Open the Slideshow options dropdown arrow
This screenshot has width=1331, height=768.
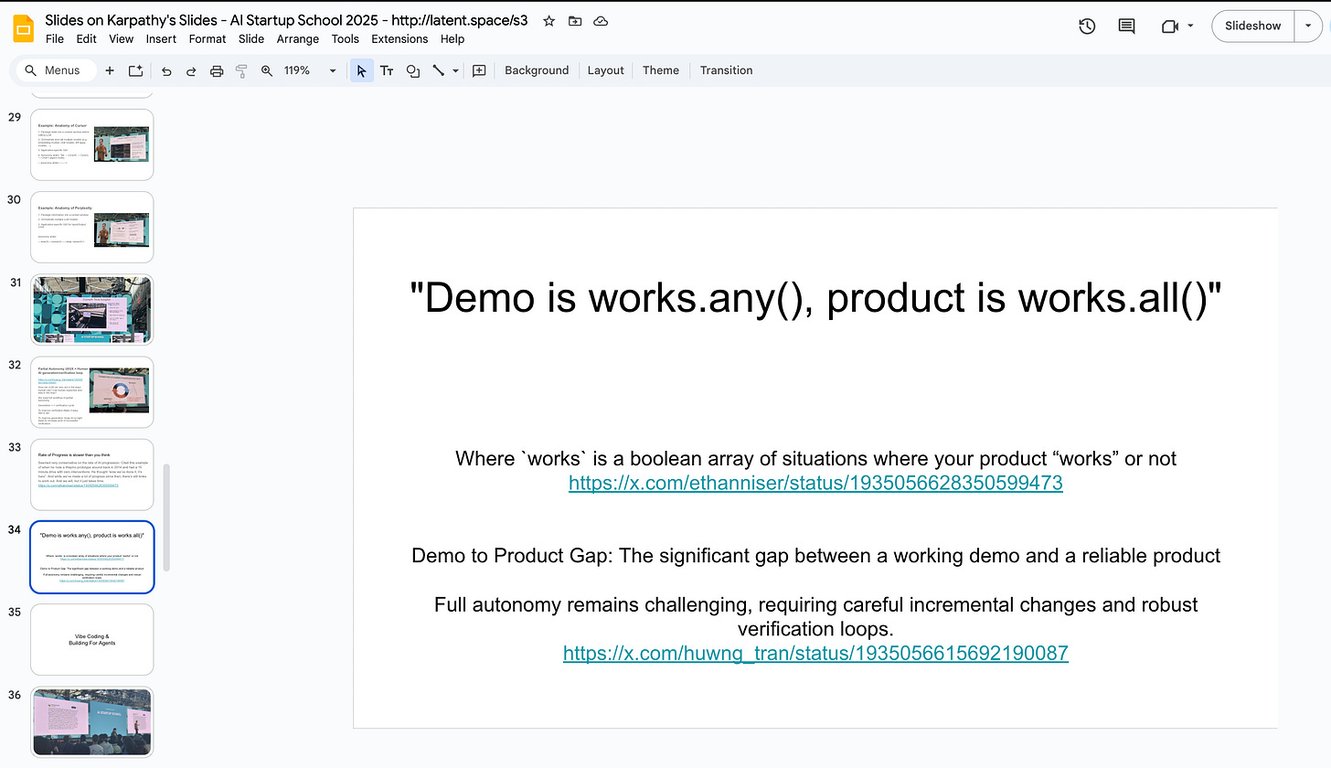[1308, 26]
